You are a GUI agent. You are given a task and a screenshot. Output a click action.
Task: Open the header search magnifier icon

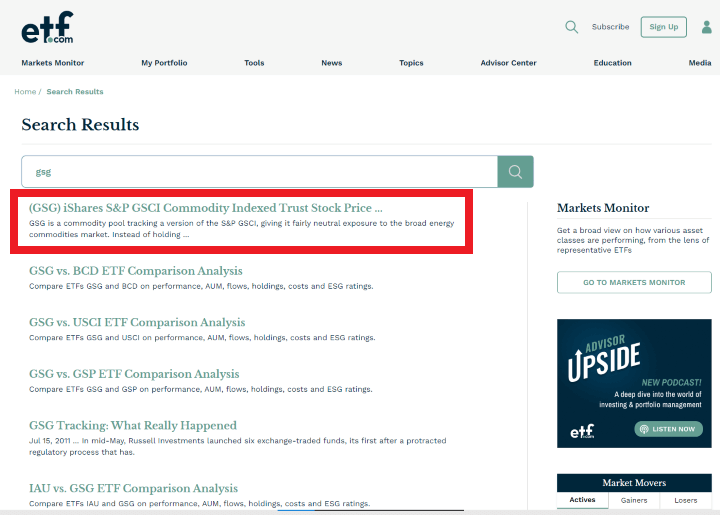[x=571, y=27]
